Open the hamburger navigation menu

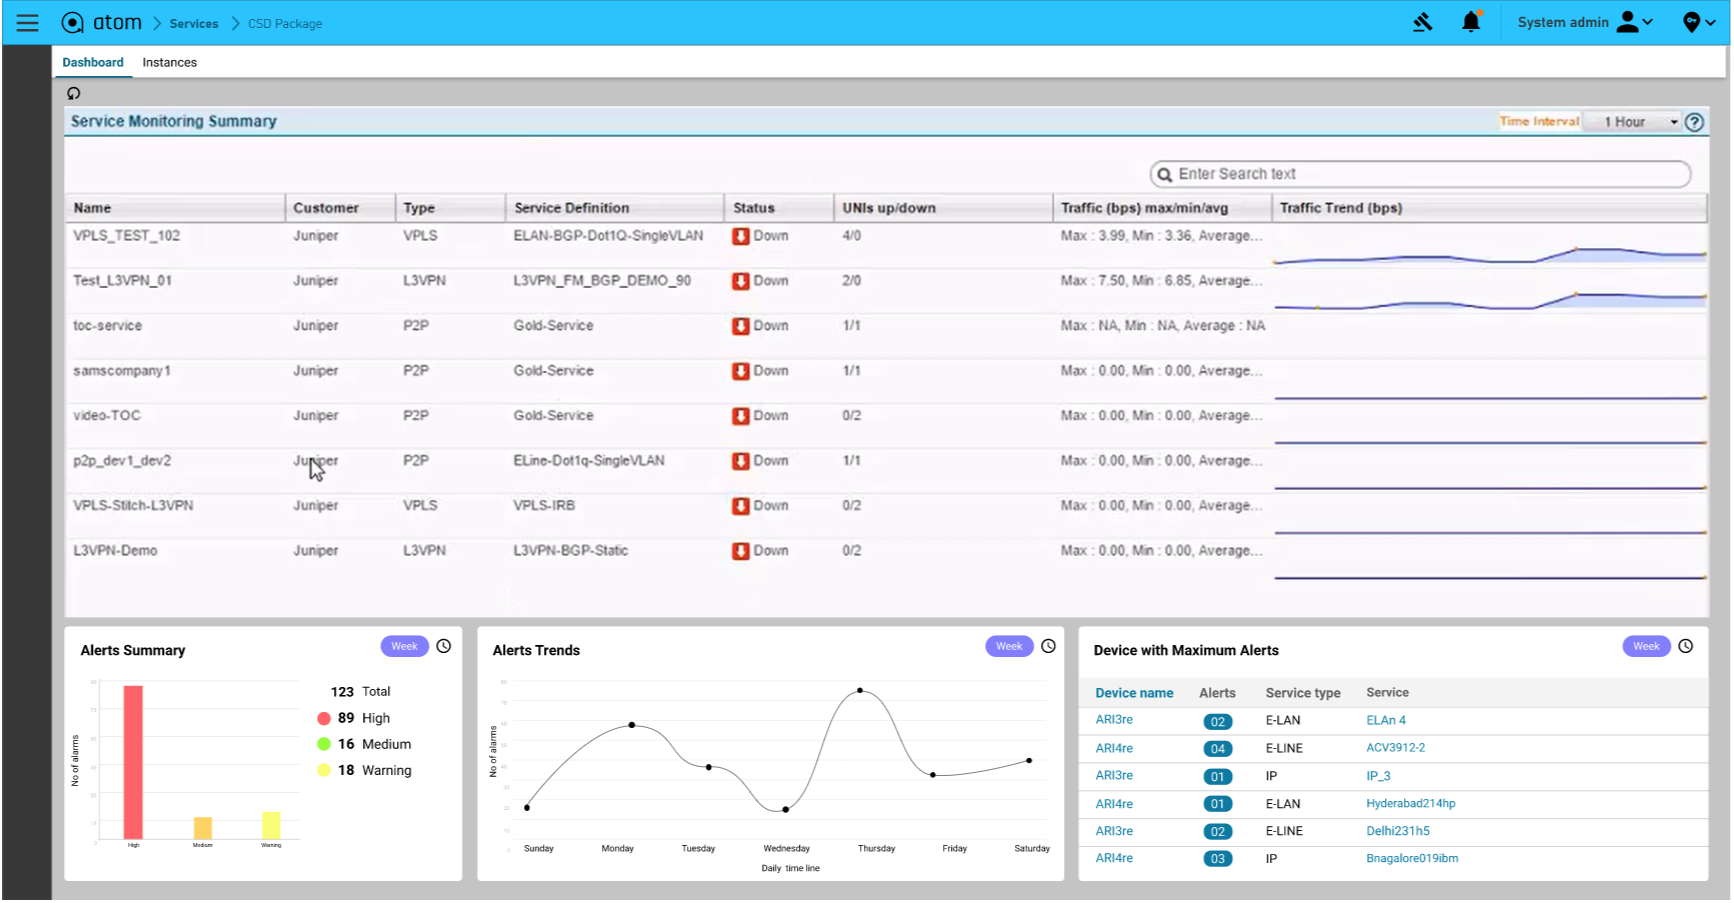[x=27, y=23]
